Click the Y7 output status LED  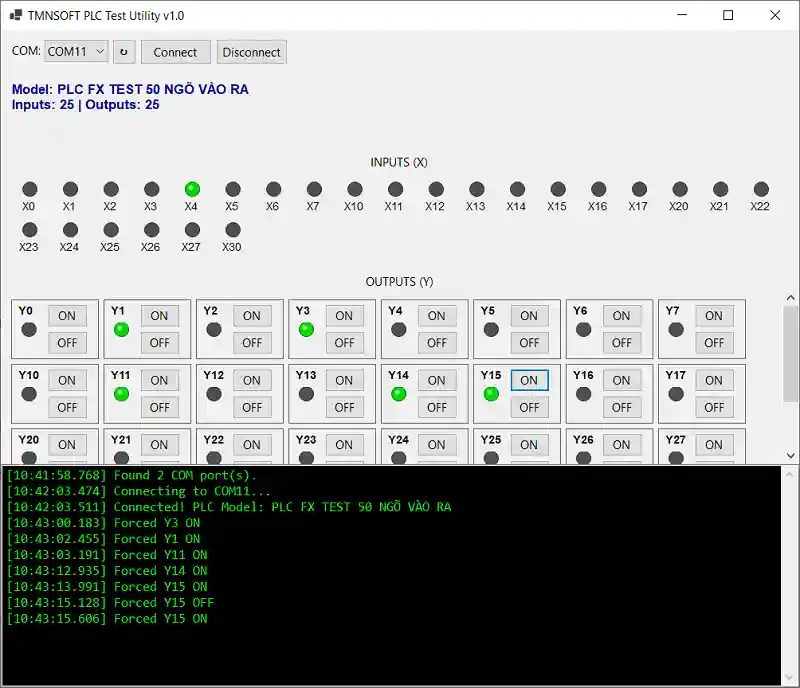coord(676,330)
